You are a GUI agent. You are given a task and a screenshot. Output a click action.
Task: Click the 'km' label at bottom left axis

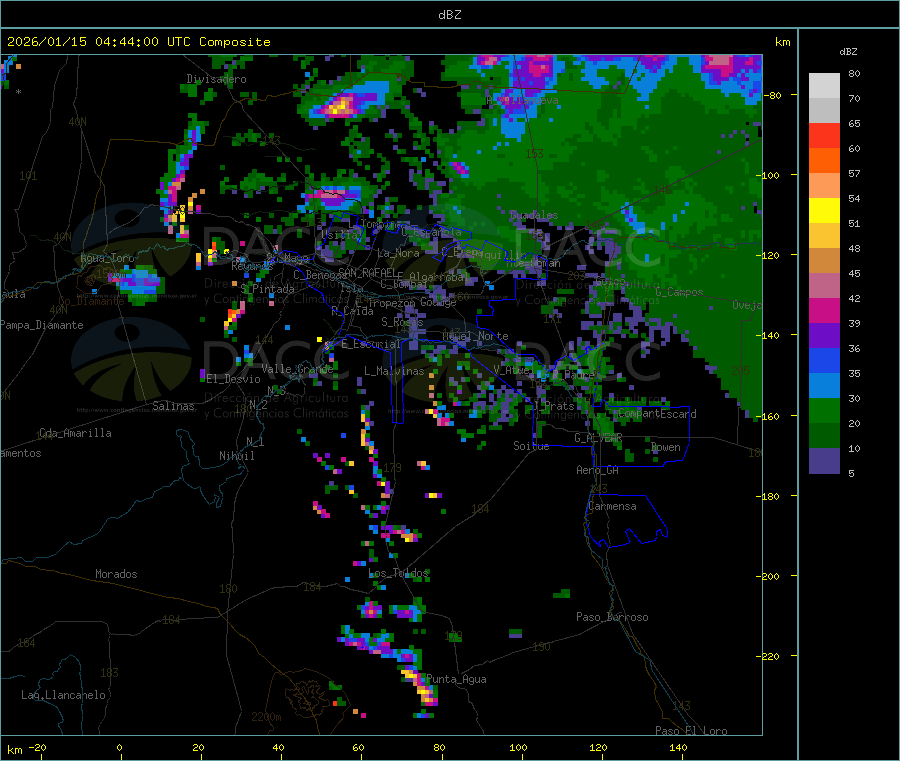(14, 750)
